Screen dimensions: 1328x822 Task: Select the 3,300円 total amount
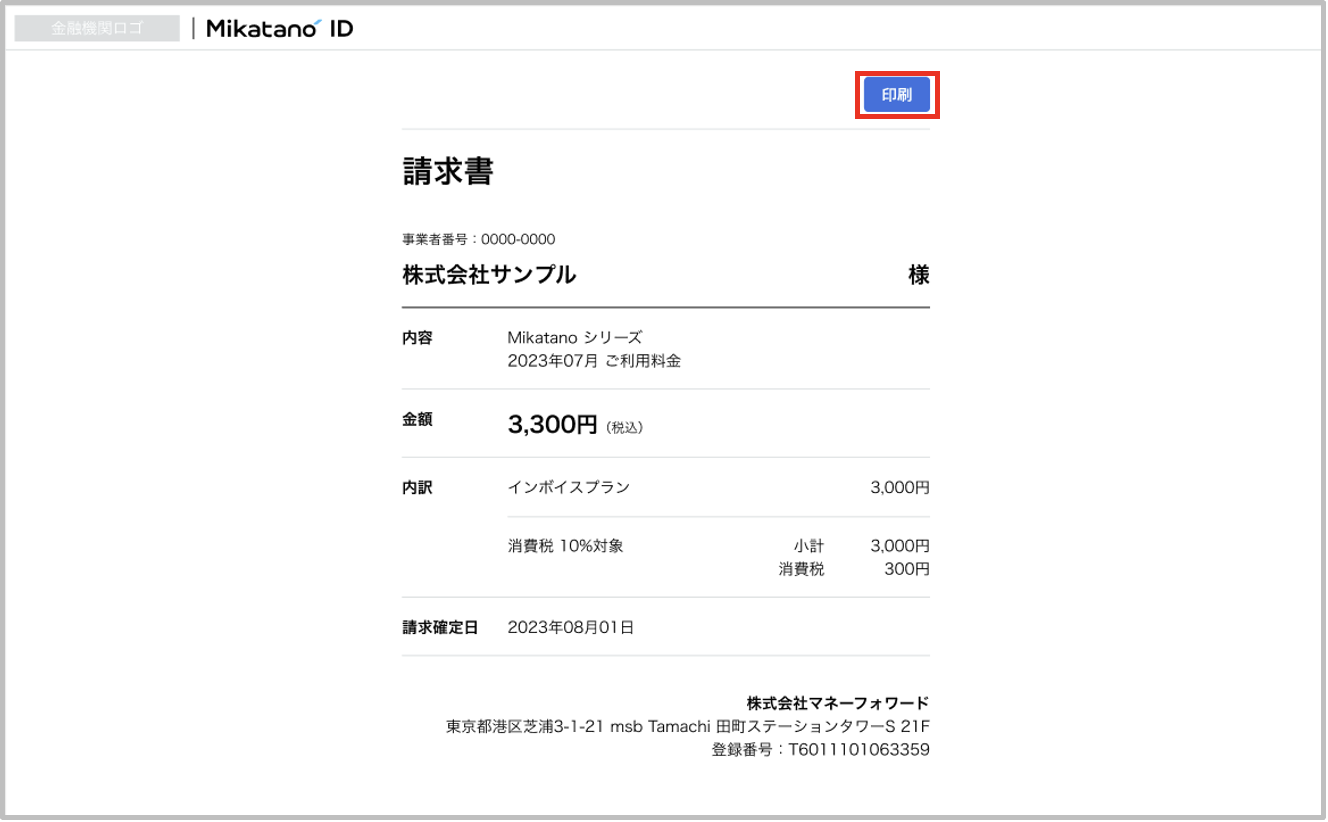click(552, 424)
